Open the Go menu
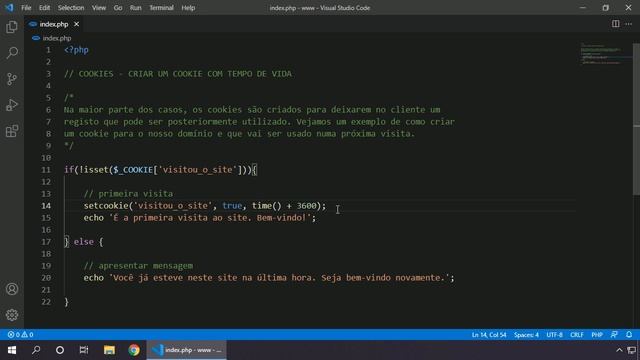The image size is (640, 360). [118, 8]
